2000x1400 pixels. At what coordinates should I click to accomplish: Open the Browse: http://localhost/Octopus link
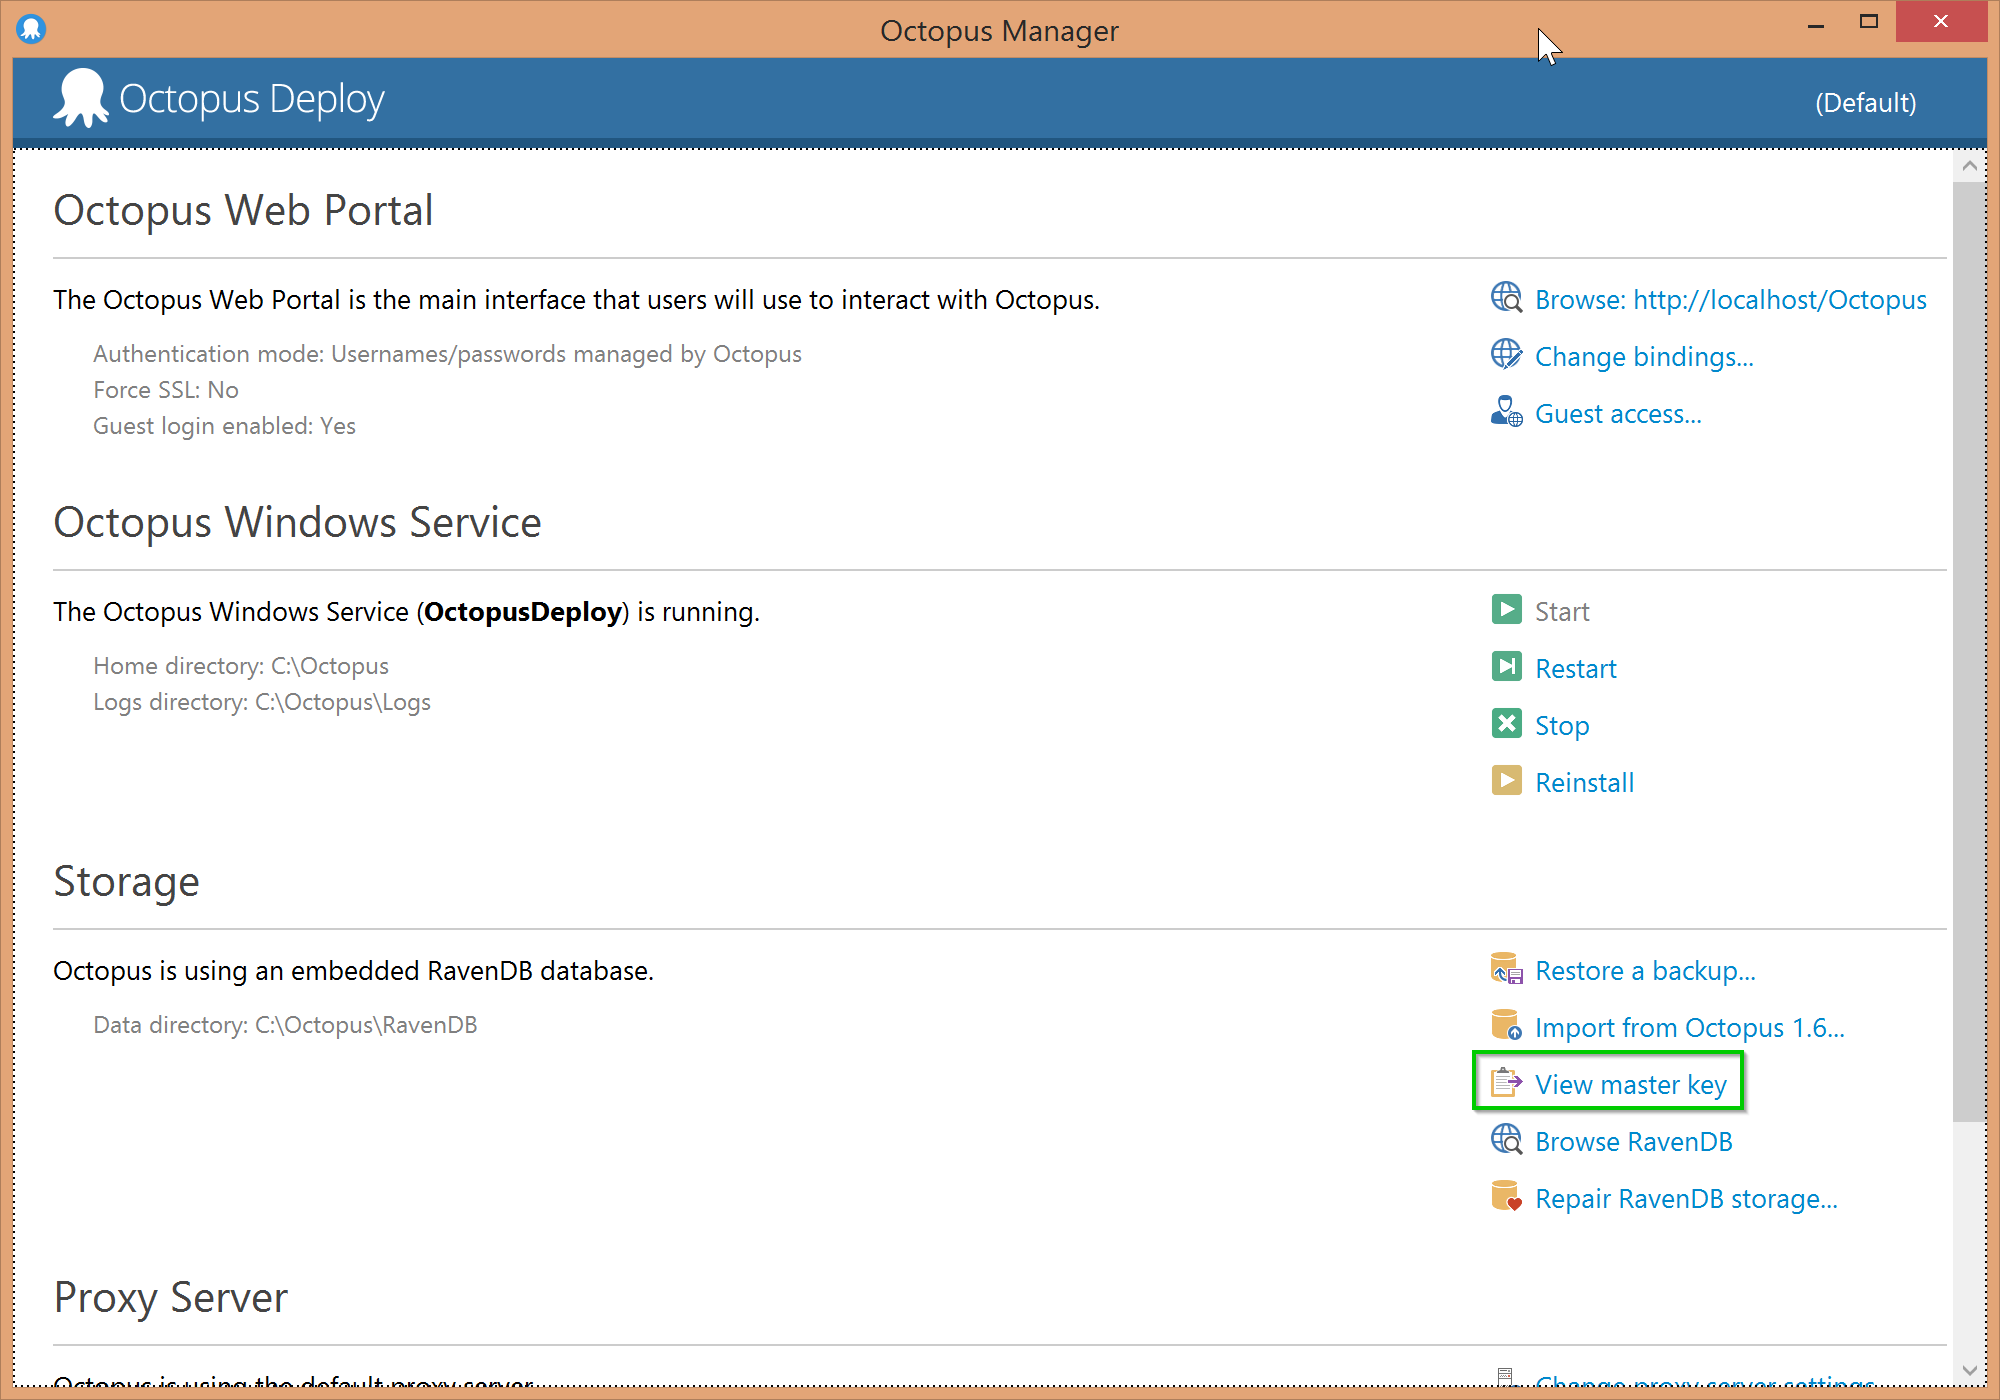point(1730,300)
